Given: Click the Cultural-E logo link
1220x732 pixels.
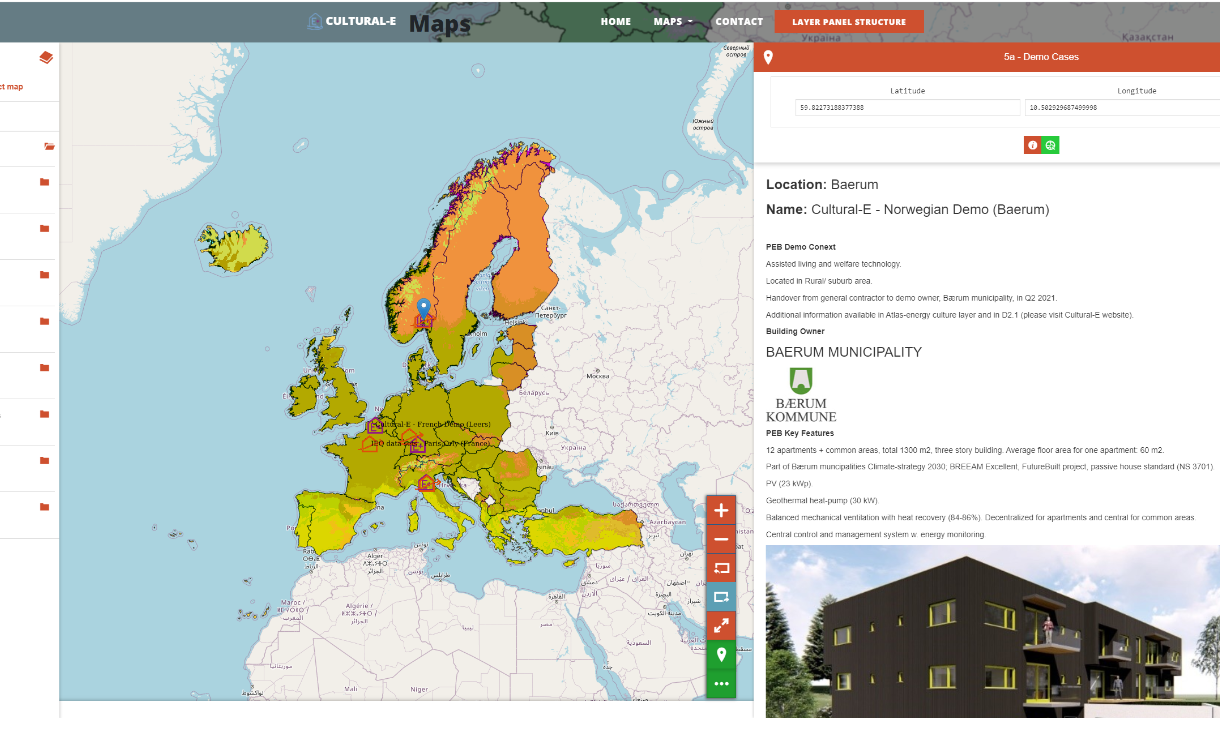Looking at the screenshot, I should [352, 21].
